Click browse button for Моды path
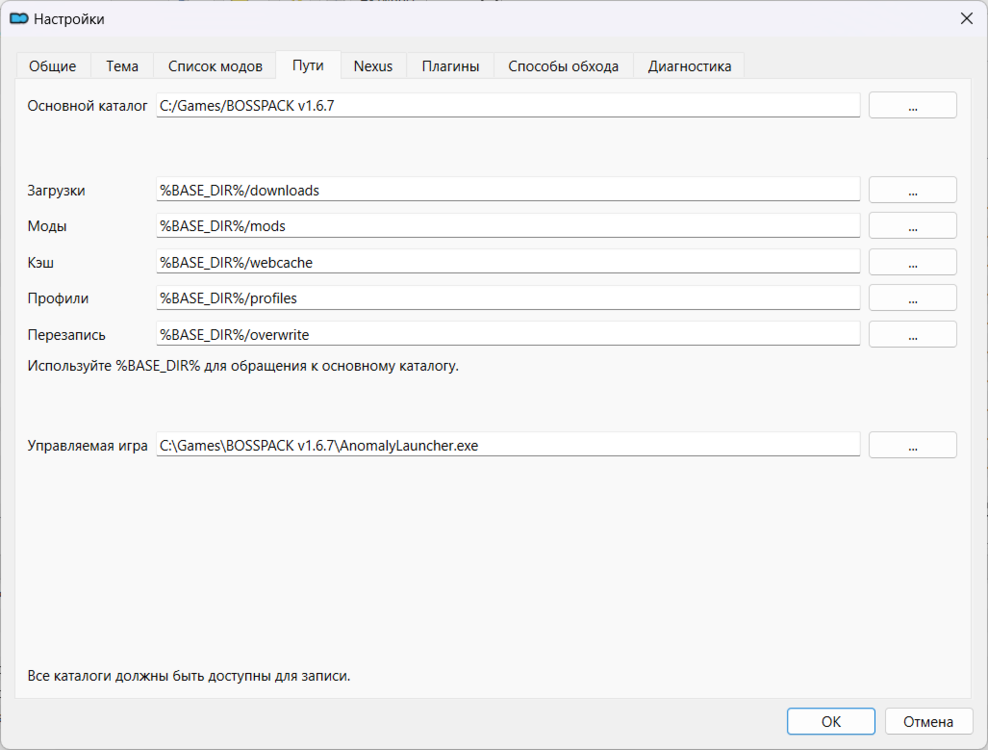The height and width of the screenshot is (750, 988). [x=912, y=226]
